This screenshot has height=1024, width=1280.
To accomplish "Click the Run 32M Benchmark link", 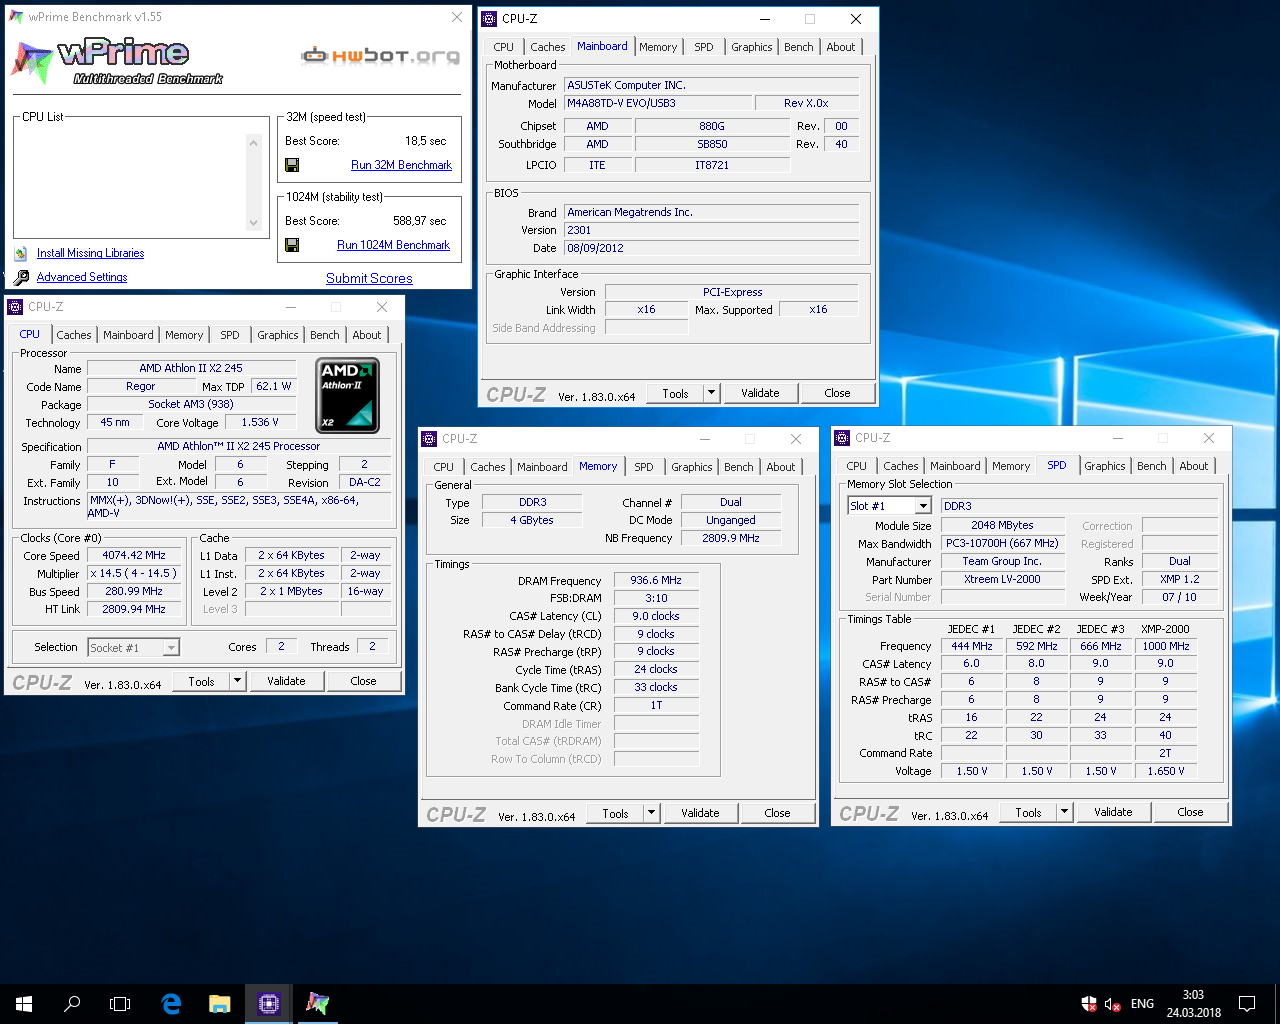I will 401,165.
